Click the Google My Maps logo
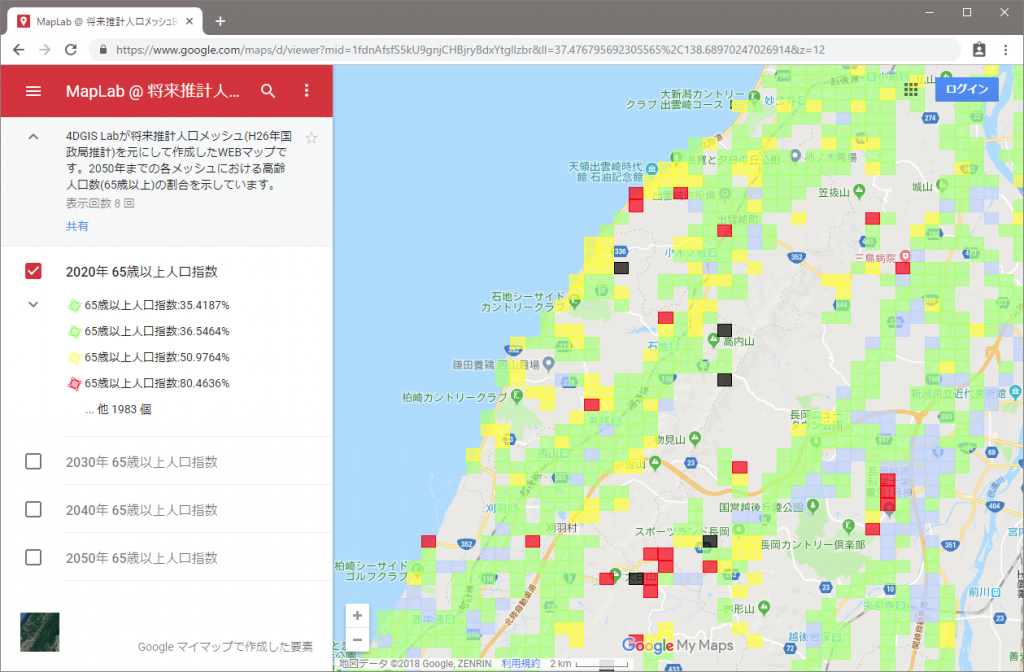Image resolution: width=1024 pixels, height=672 pixels. point(677,645)
